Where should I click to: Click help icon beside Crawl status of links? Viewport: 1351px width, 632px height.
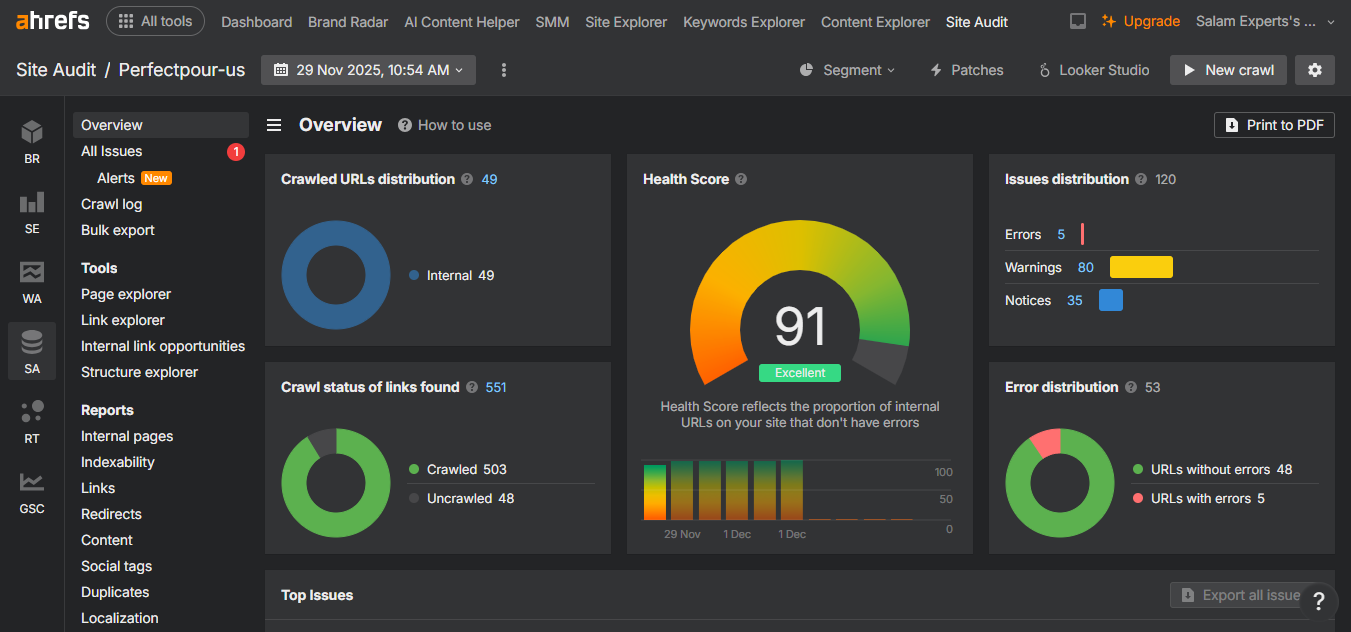pyautogui.click(x=471, y=387)
